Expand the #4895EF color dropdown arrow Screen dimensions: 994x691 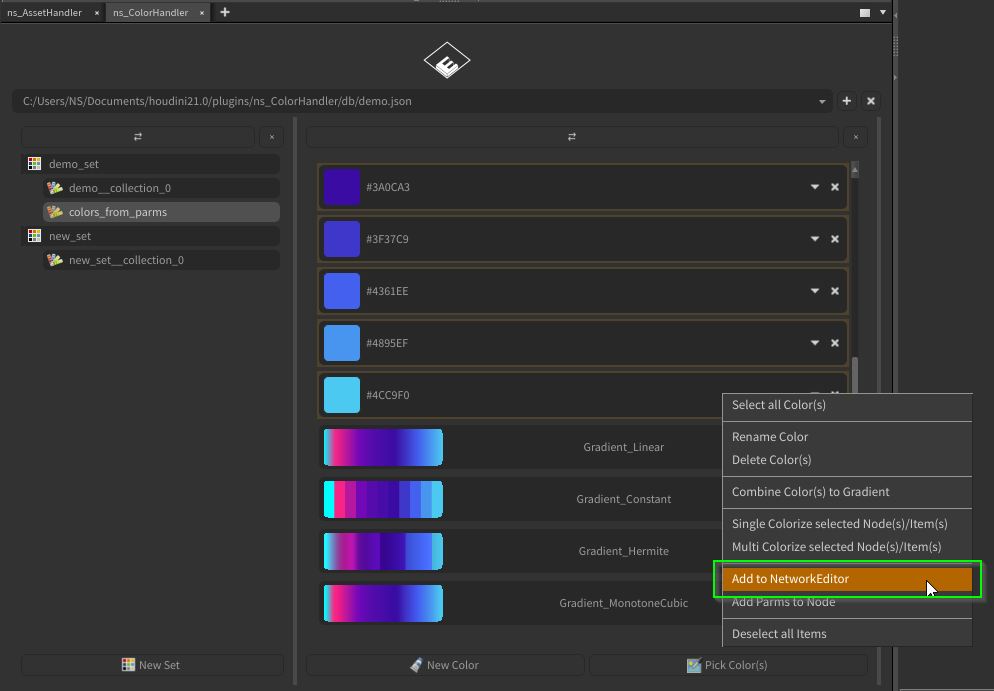coord(814,343)
